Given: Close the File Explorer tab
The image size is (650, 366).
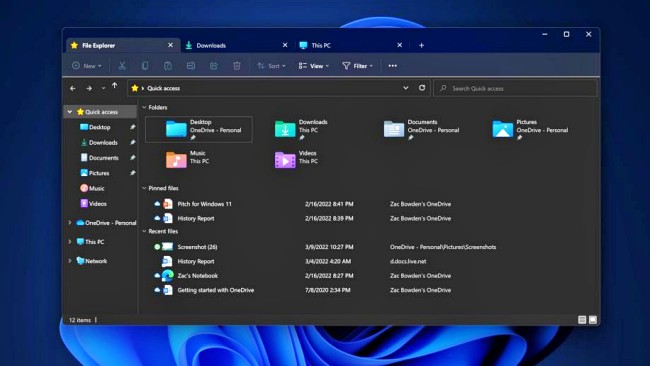Looking at the screenshot, I should click(170, 45).
